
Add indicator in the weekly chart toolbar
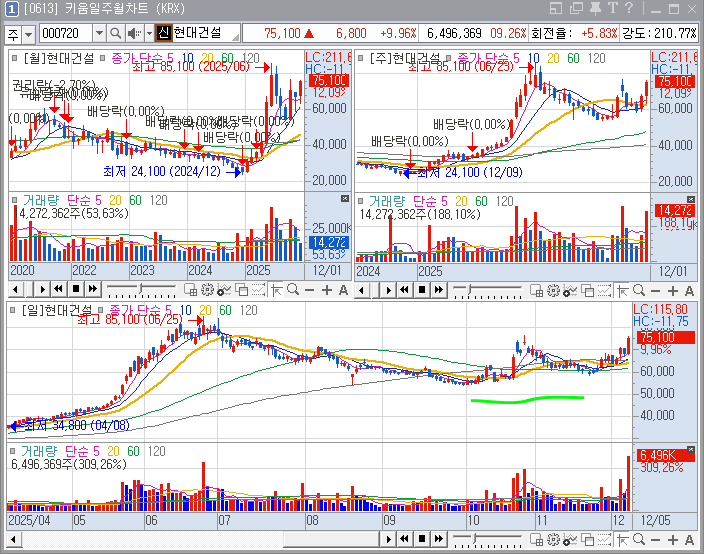tap(569, 290)
